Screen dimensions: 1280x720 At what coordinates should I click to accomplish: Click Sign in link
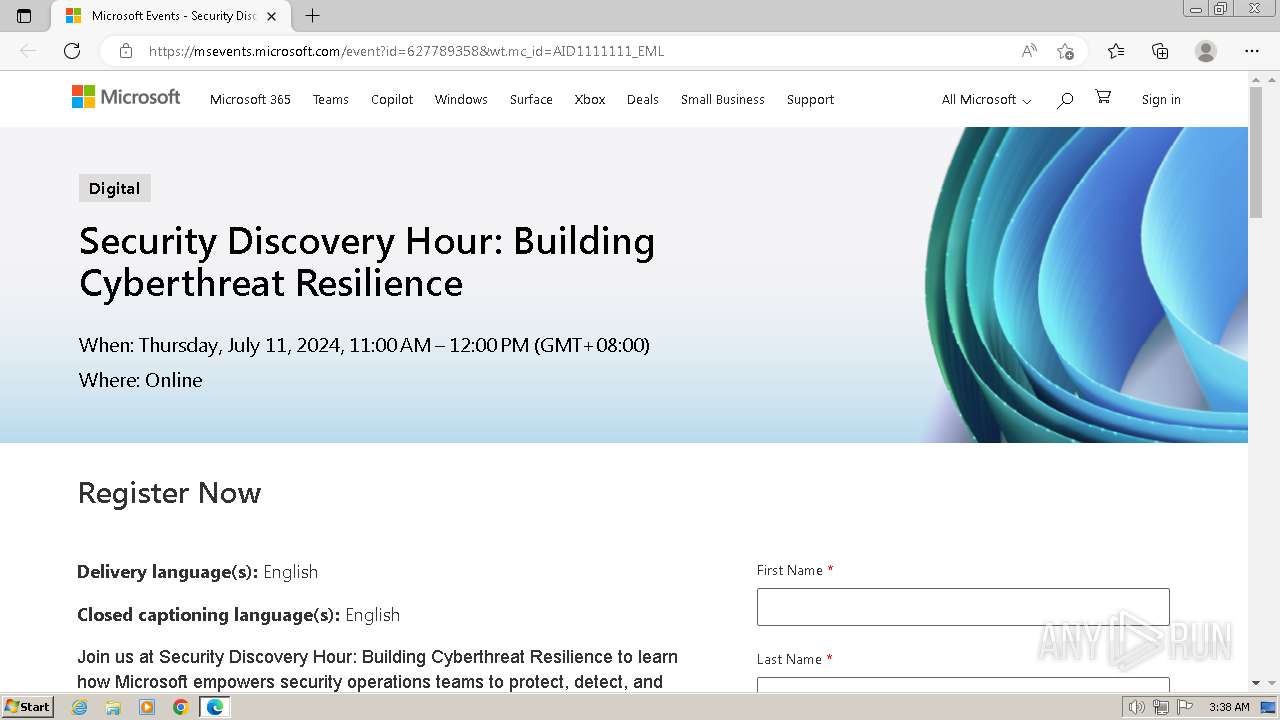1161,99
